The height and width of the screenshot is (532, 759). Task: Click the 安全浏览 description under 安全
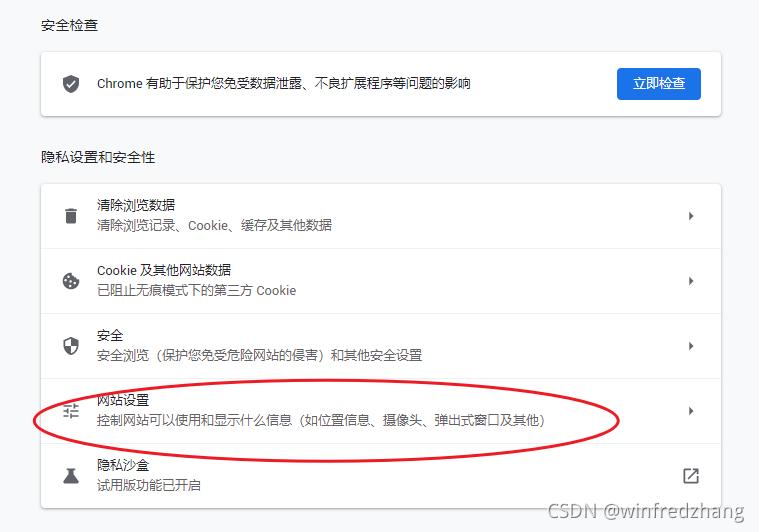coord(259,355)
